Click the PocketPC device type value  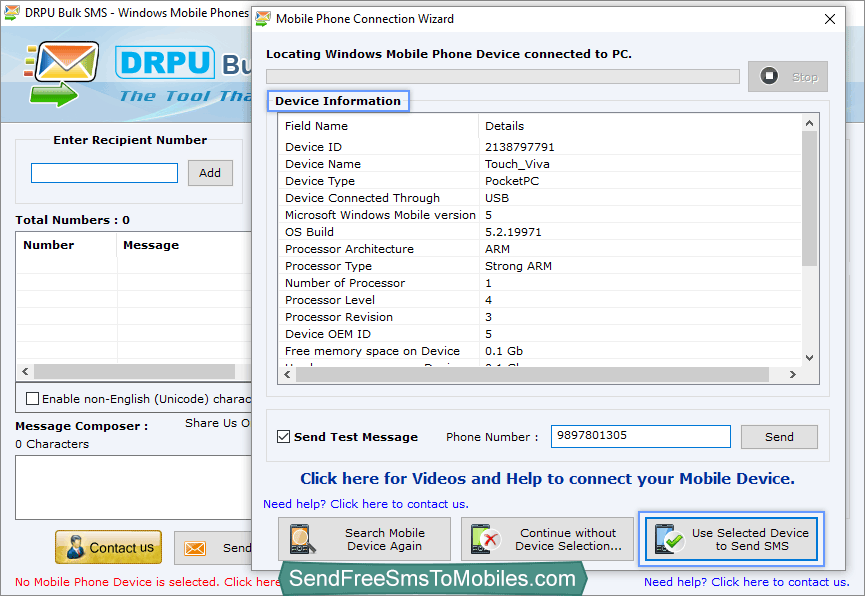tap(512, 181)
